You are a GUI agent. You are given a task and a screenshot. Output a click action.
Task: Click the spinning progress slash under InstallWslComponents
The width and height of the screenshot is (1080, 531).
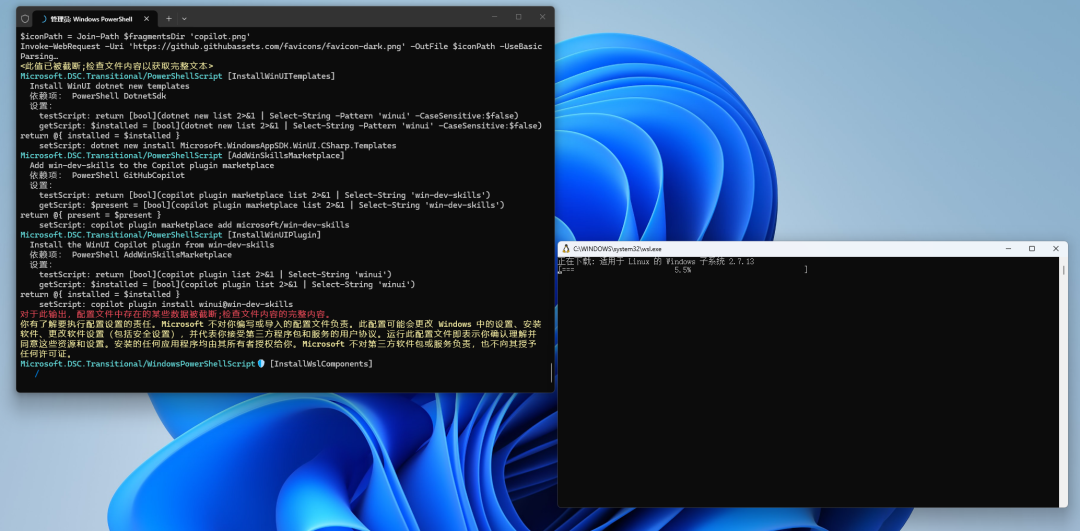37,373
